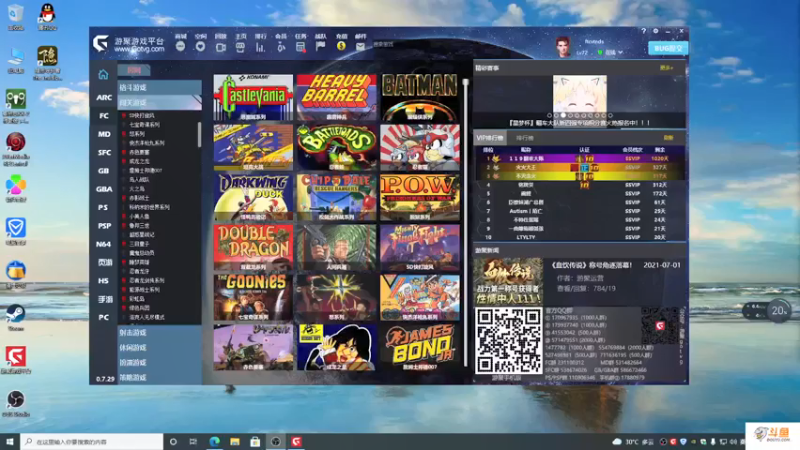Switch to the 排行榜 tab
The image size is (800, 450).
(x=524, y=138)
